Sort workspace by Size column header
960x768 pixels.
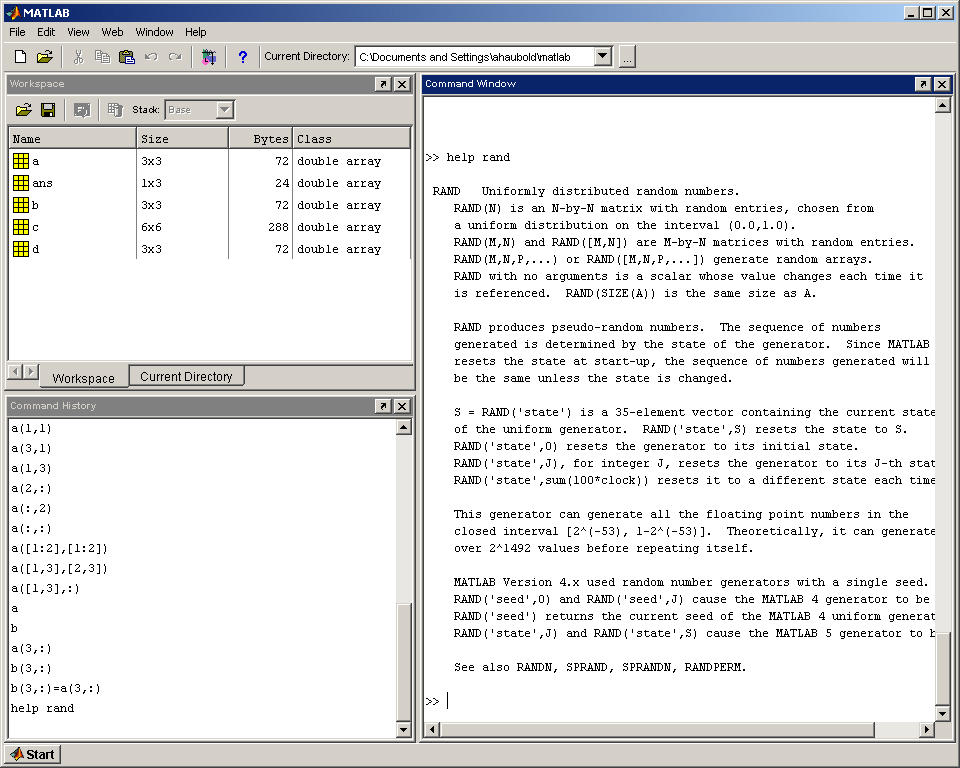tap(182, 138)
